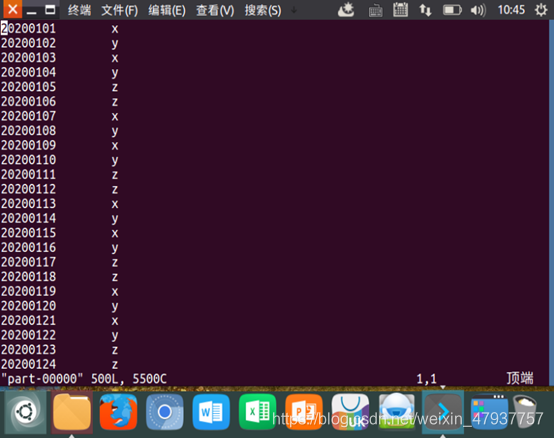The height and width of the screenshot is (438, 554).
Task: Open the battery indicator
Action: click(x=452, y=10)
